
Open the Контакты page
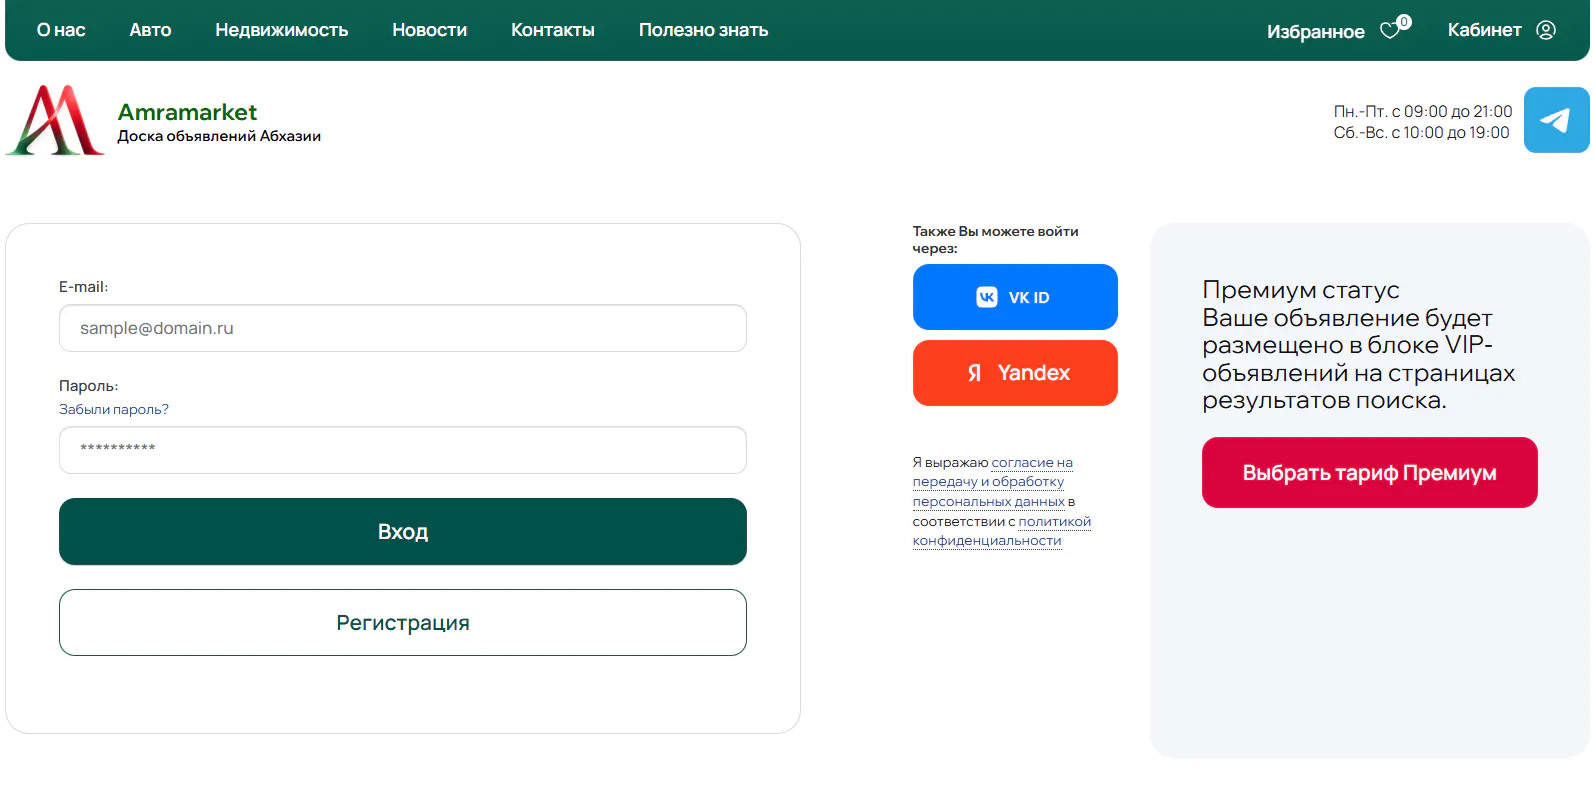pyautogui.click(x=553, y=30)
